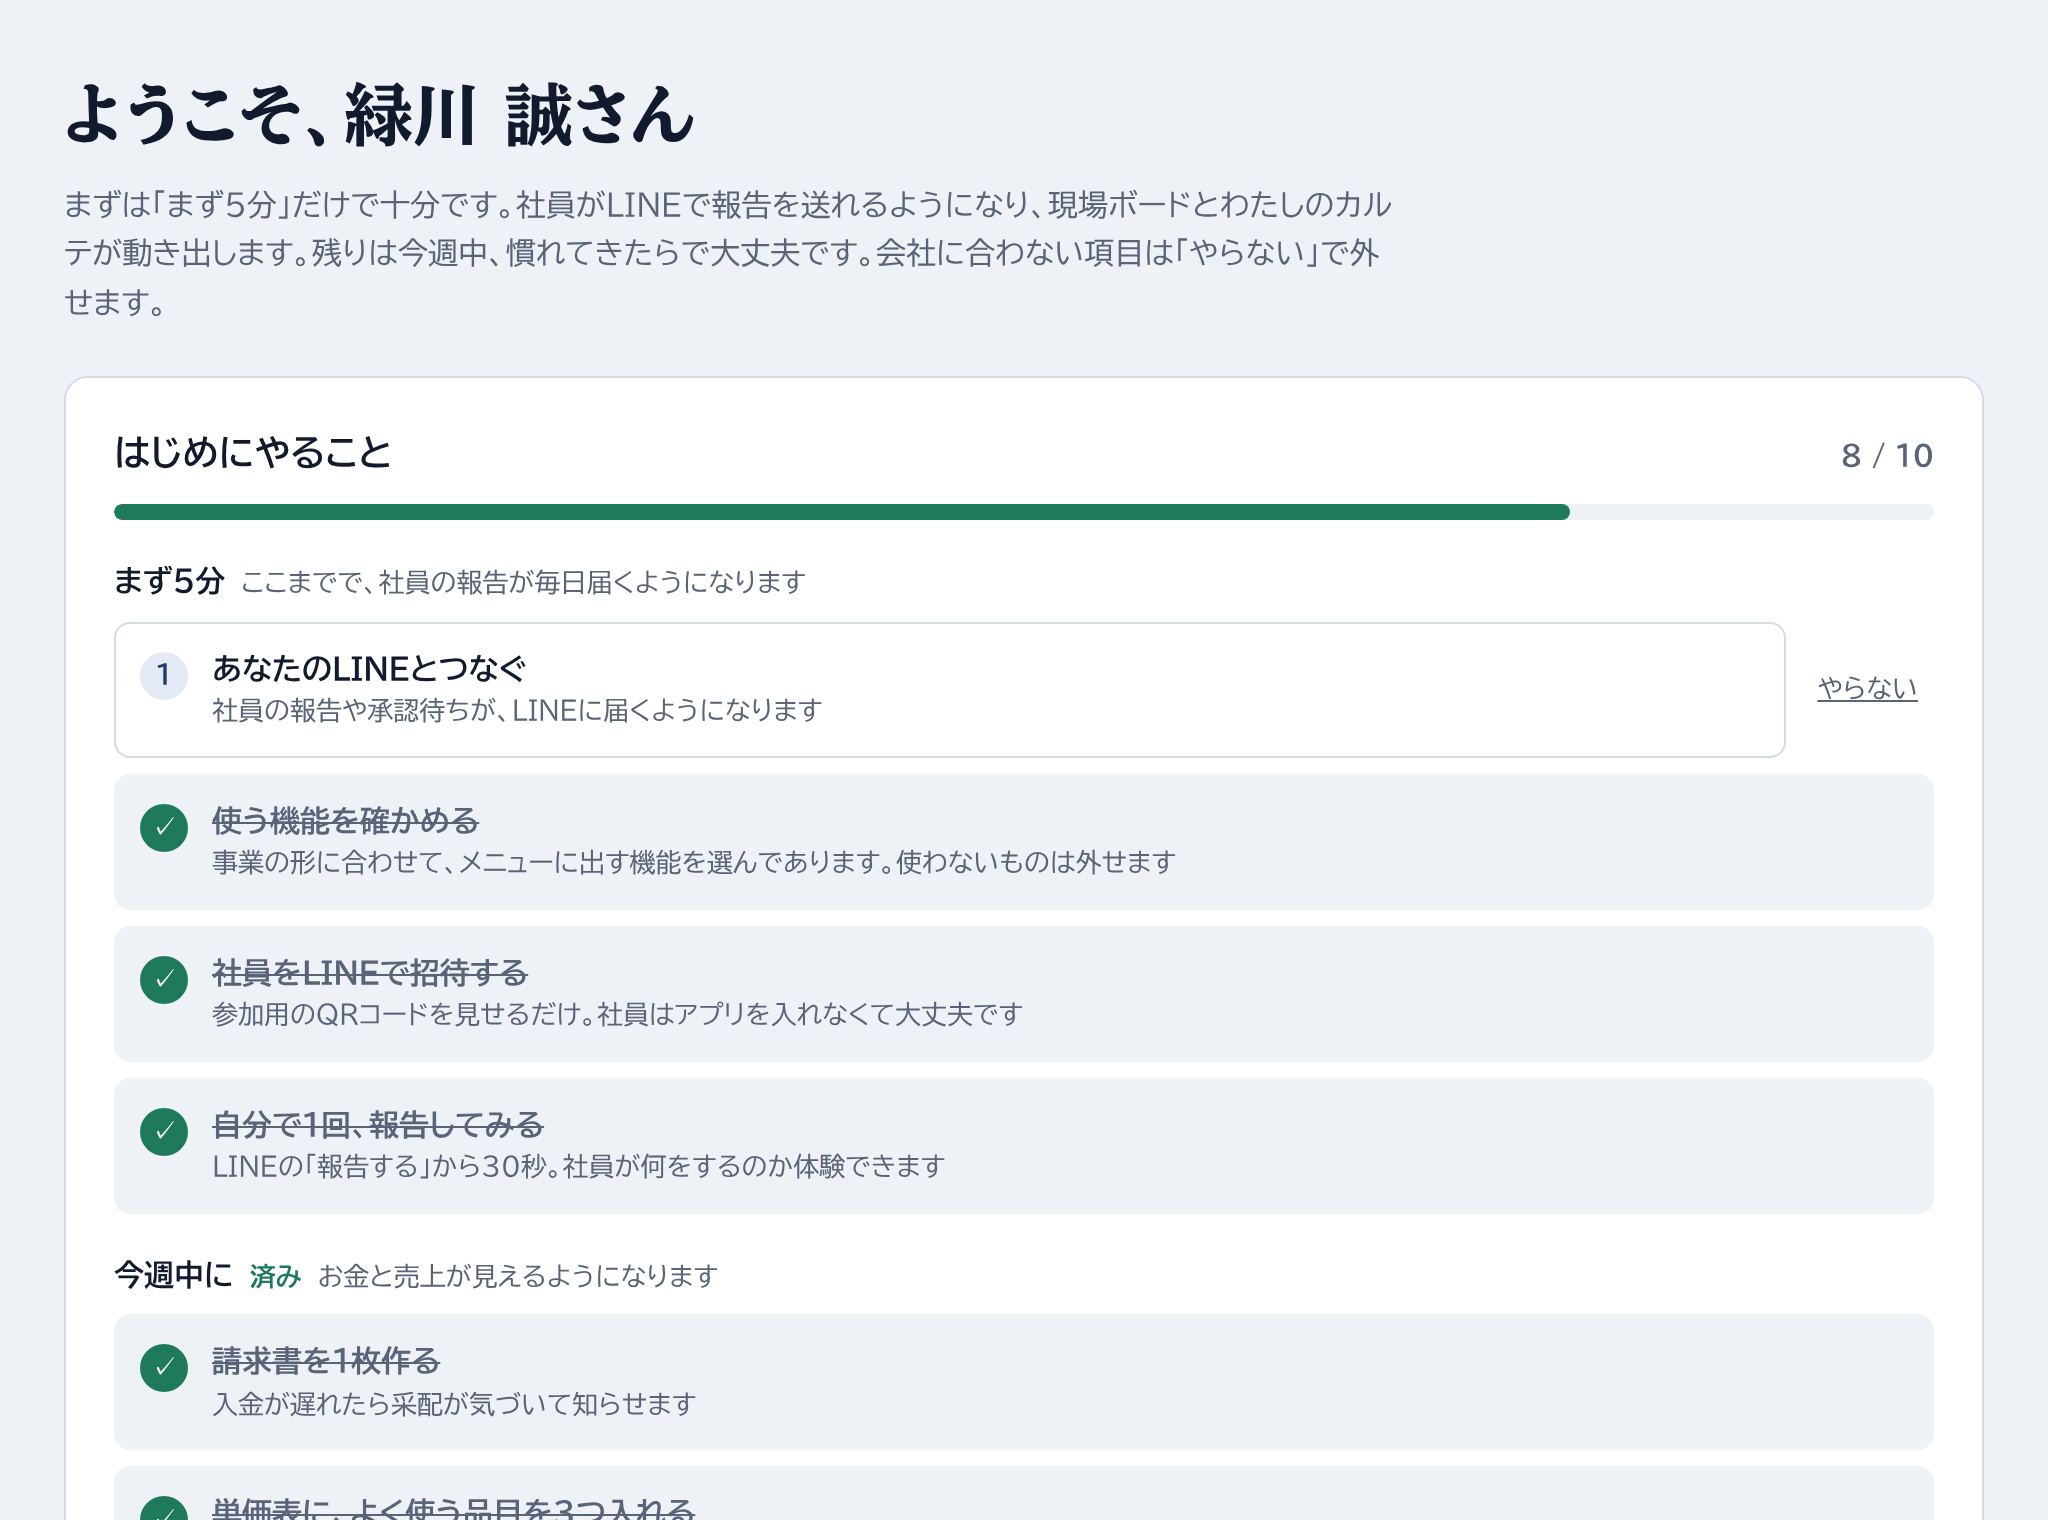Click the description 事業の形に合わせて、メニューに出す機能
The height and width of the screenshot is (1520, 2048).
[x=694, y=862]
